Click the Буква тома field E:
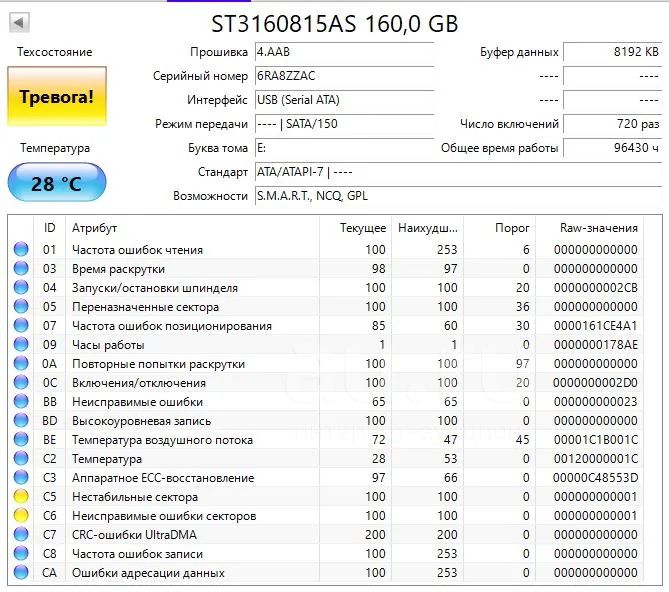669x592 pixels. tap(344, 148)
